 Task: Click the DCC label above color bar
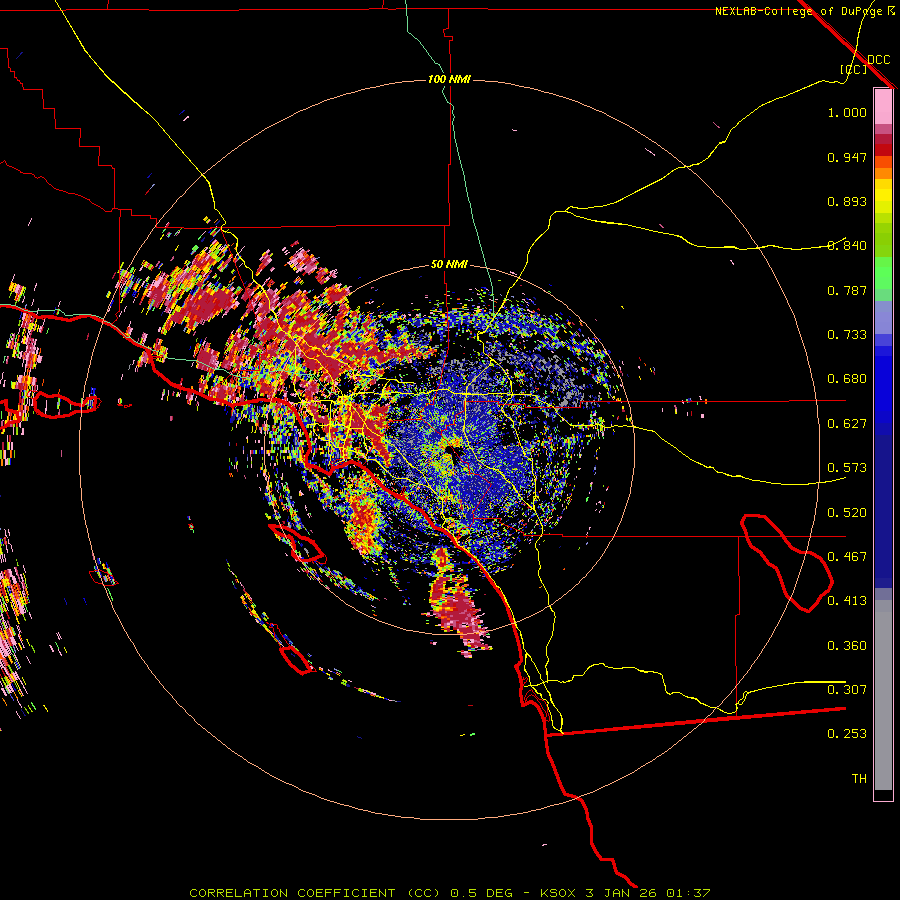point(878,60)
